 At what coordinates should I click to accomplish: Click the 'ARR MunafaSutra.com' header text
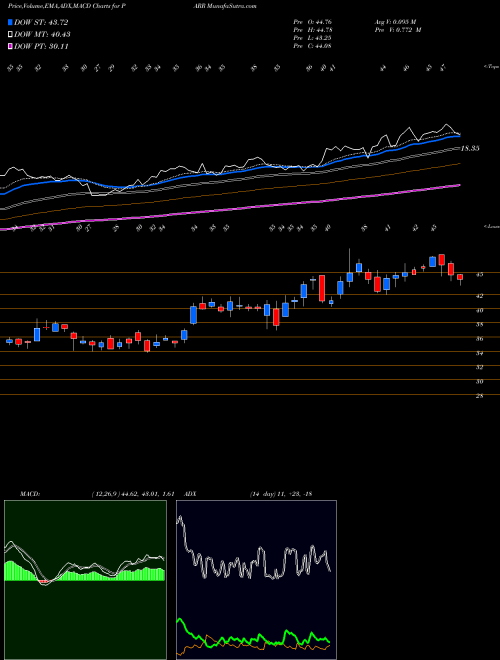coord(225,6)
